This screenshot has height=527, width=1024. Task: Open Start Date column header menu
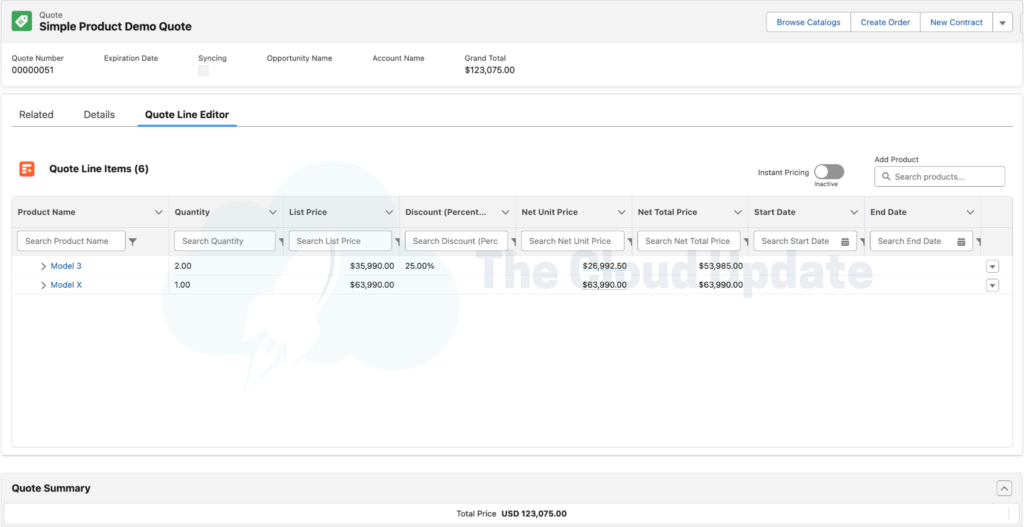[x=854, y=212]
